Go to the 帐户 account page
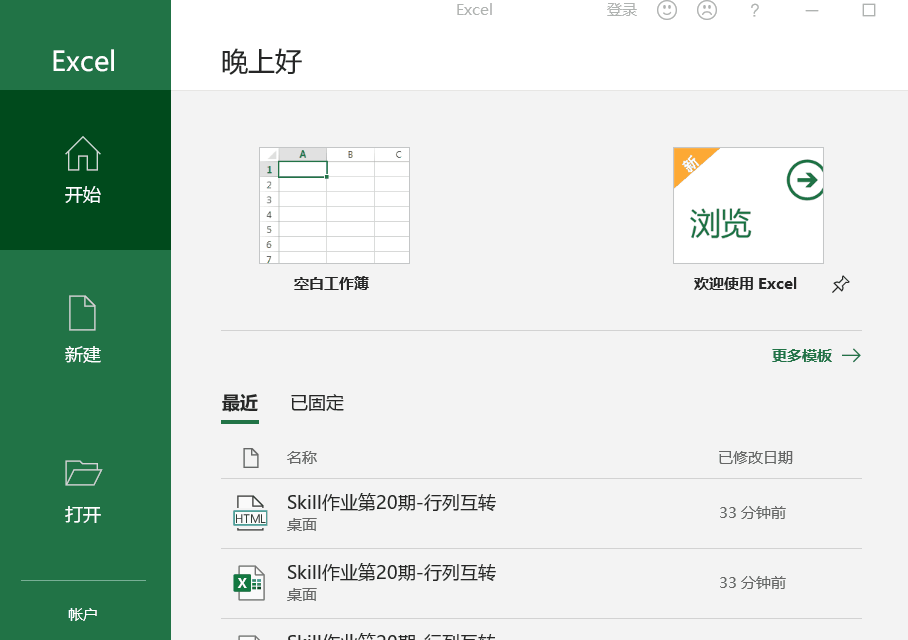The height and width of the screenshot is (640, 908). [x=83, y=614]
